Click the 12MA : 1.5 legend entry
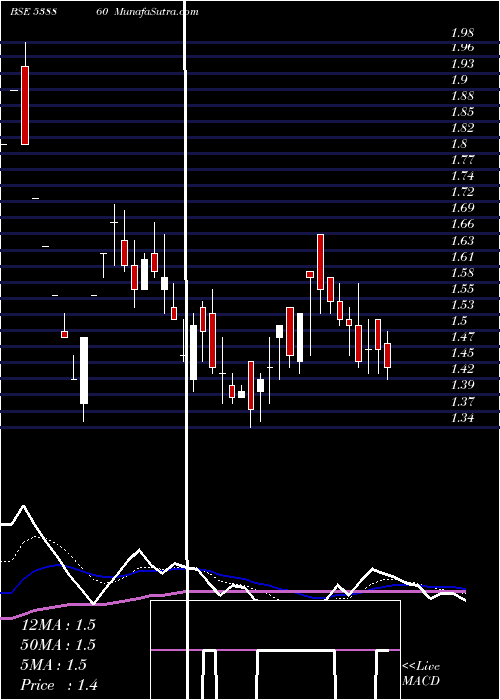 (58, 625)
